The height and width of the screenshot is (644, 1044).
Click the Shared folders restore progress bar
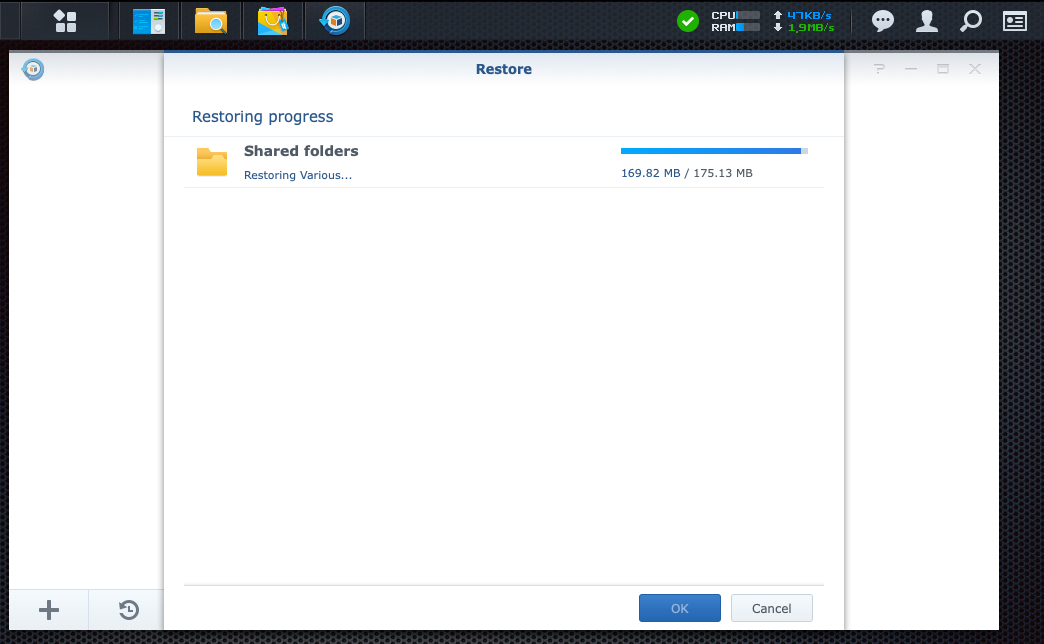coord(714,151)
